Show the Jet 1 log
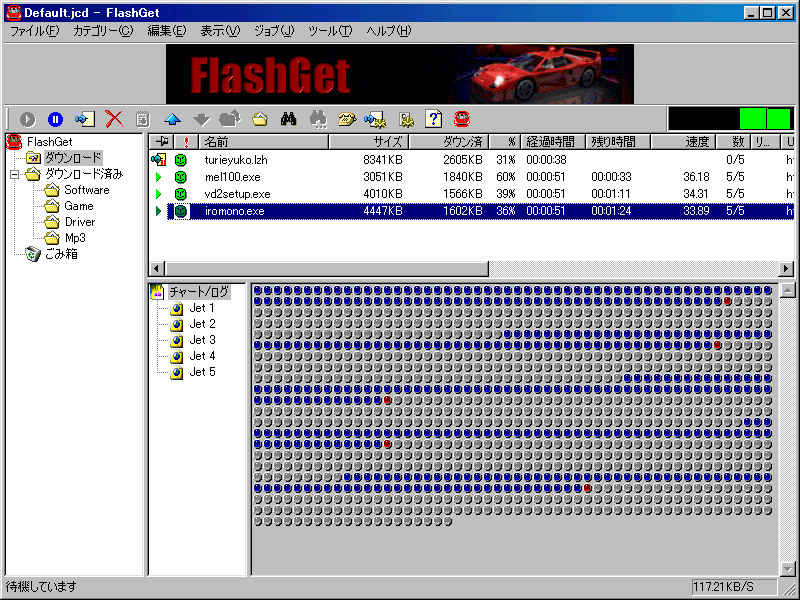Viewport: 800px width, 600px height. point(202,308)
